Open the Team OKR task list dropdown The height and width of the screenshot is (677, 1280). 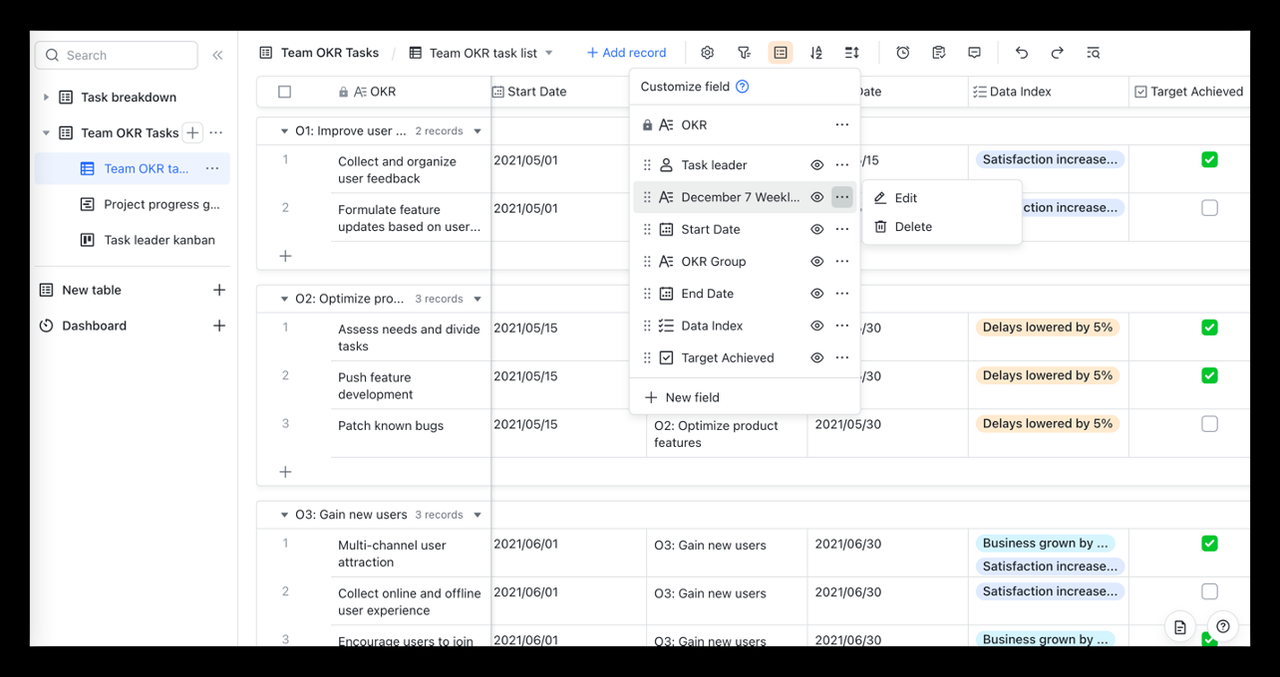point(549,53)
